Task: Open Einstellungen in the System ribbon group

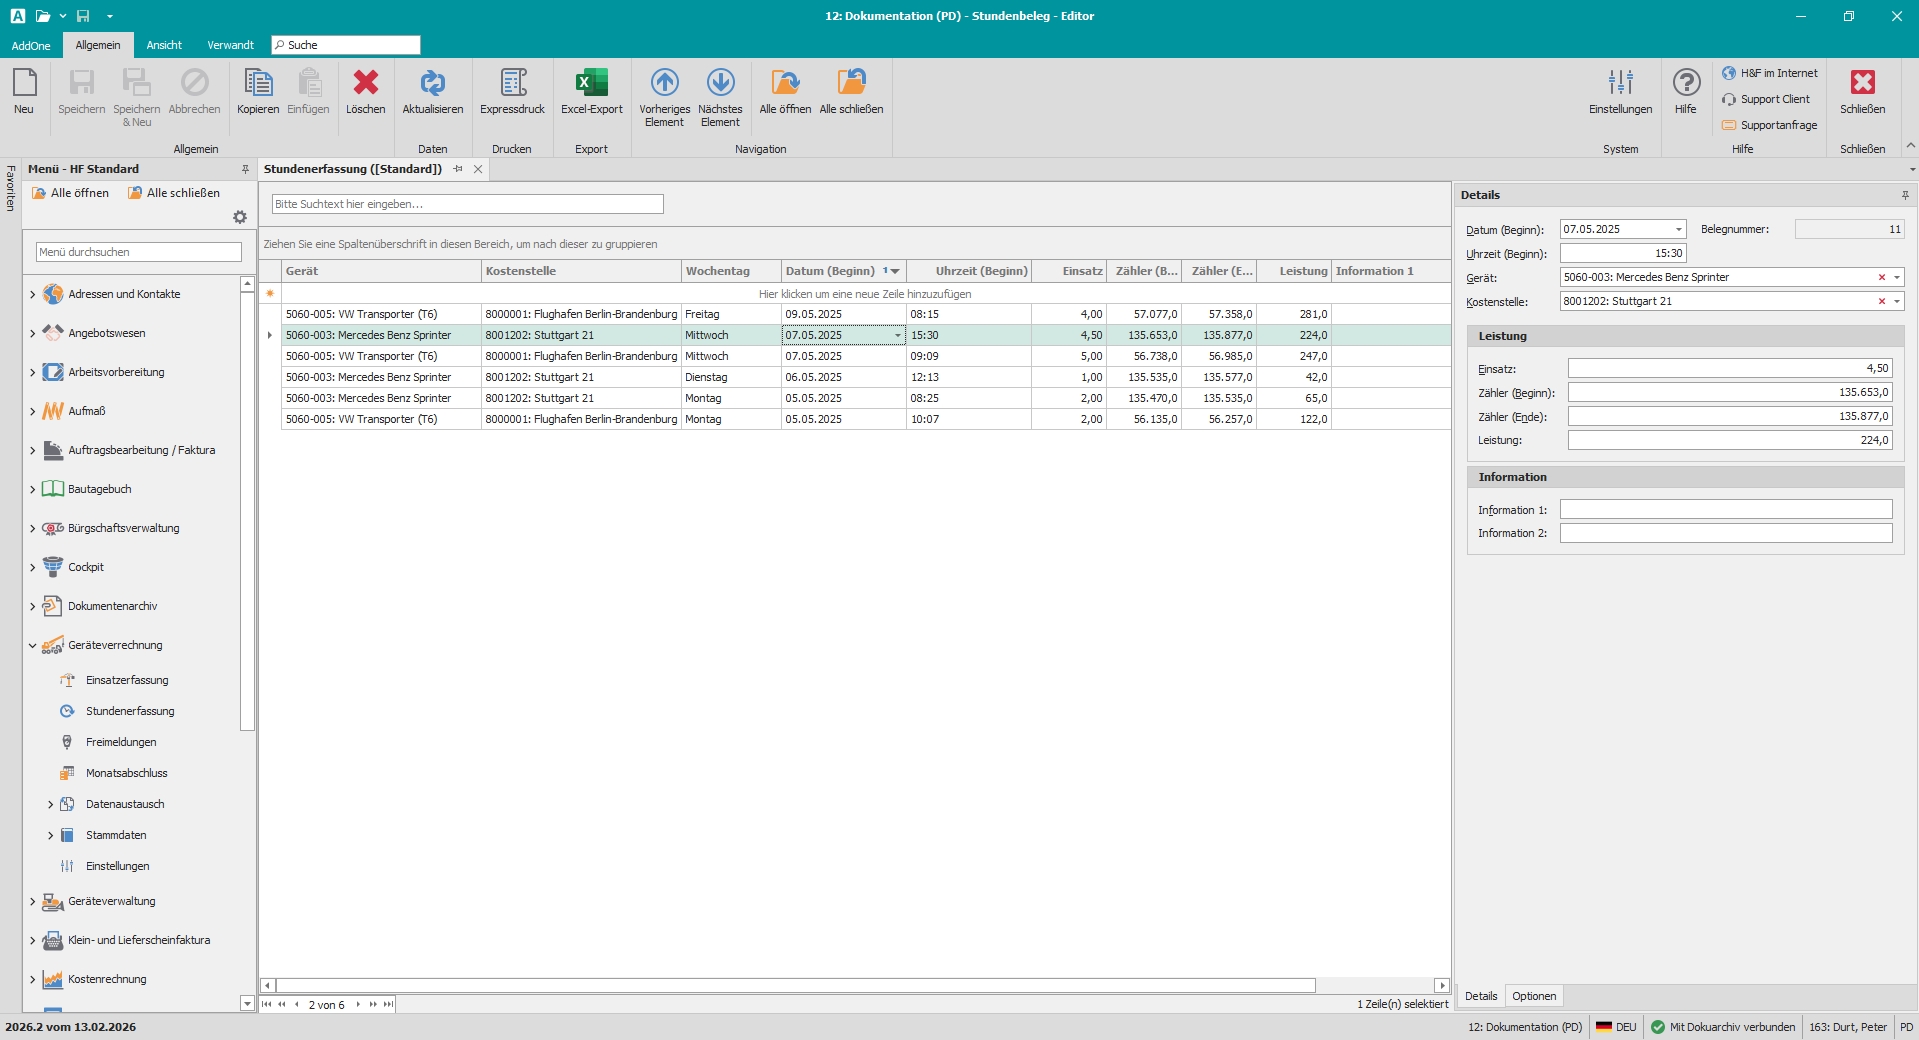Action: click(1620, 84)
